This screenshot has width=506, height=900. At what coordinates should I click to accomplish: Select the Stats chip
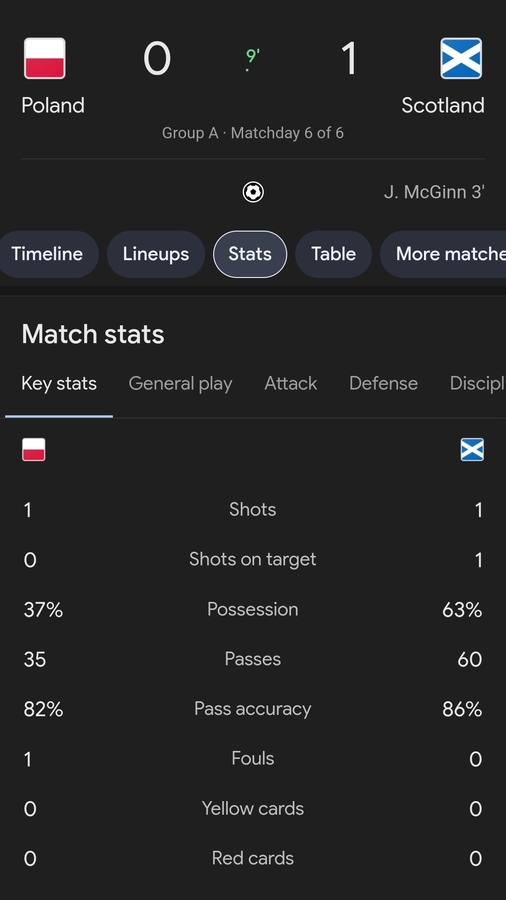250,254
